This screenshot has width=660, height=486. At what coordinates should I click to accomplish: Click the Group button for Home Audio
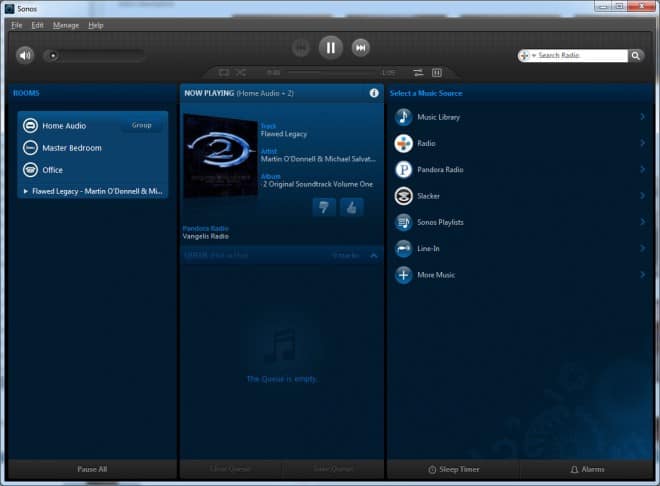pos(142,126)
